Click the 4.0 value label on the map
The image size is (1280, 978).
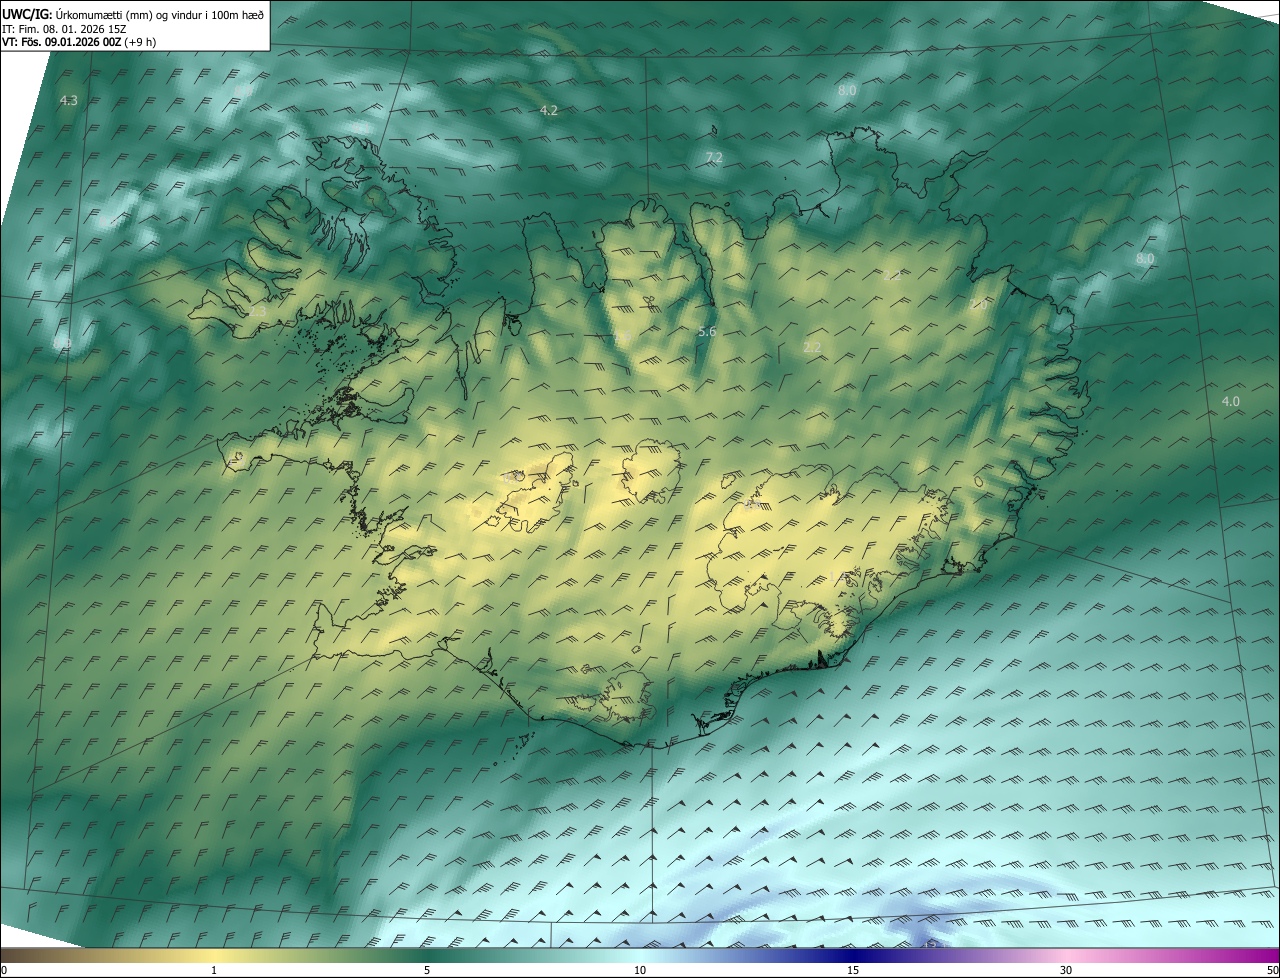(1231, 401)
